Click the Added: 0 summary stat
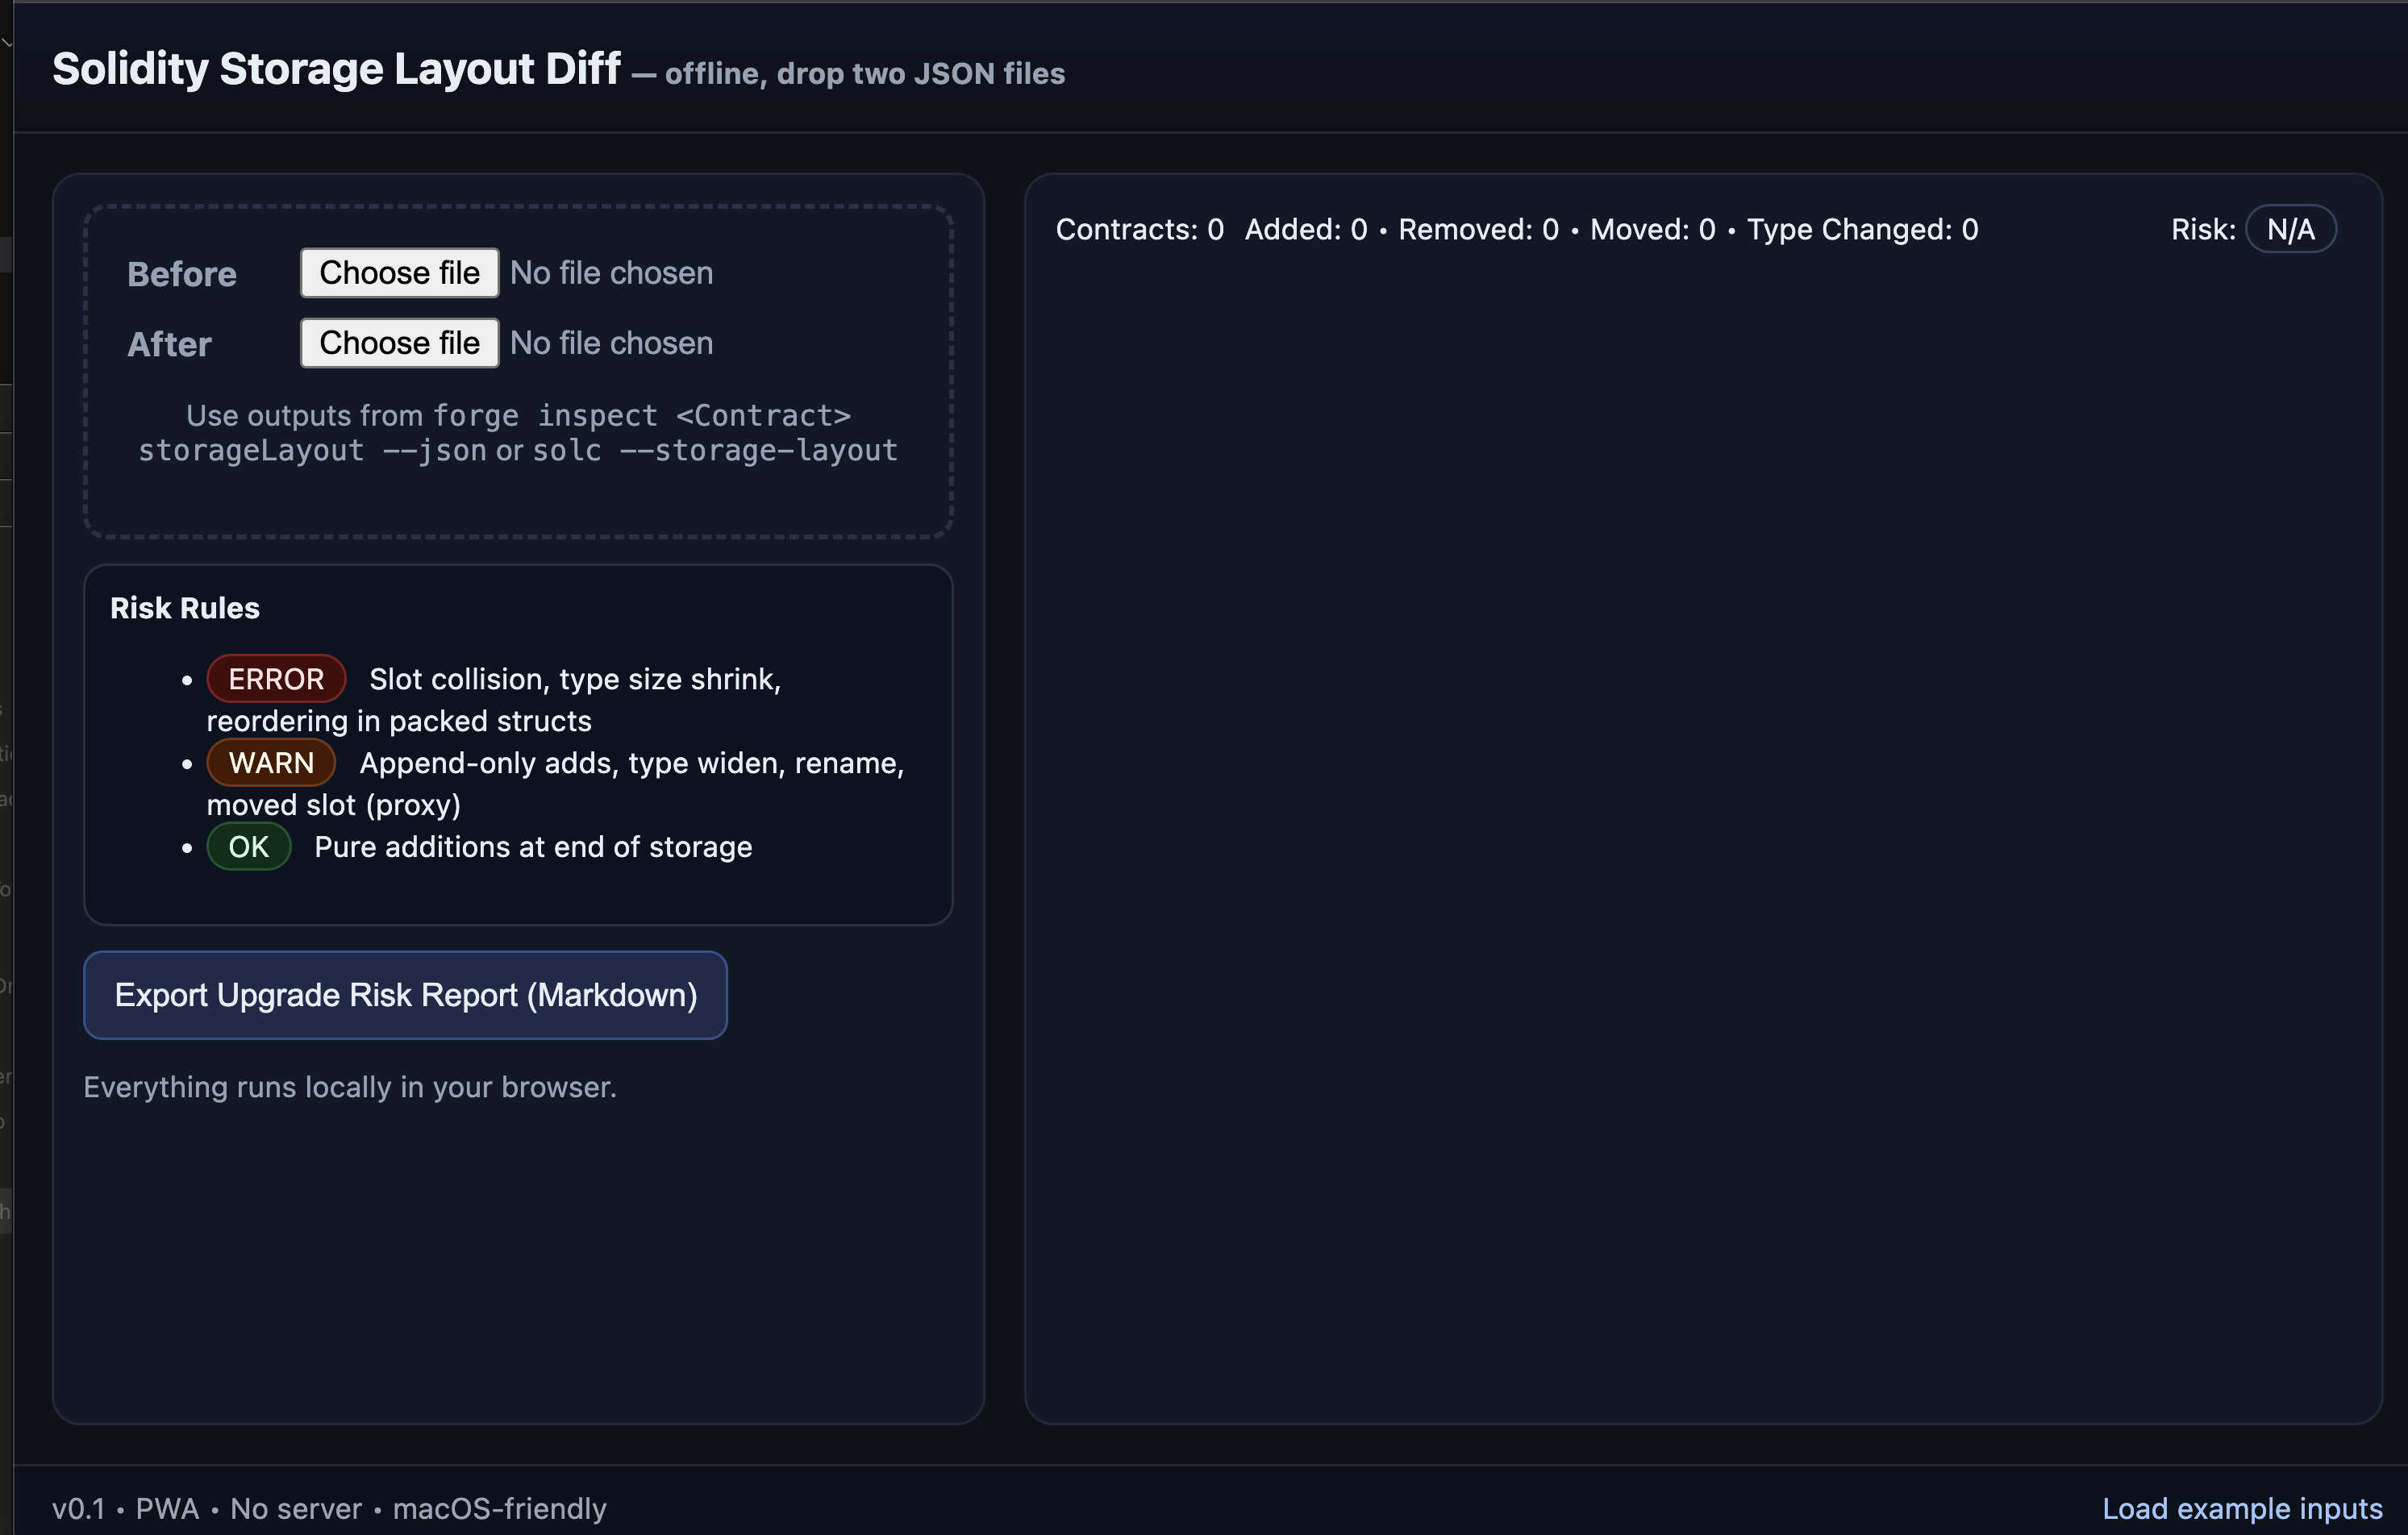Viewport: 2408px width, 1535px height. [x=1305, y=230]
